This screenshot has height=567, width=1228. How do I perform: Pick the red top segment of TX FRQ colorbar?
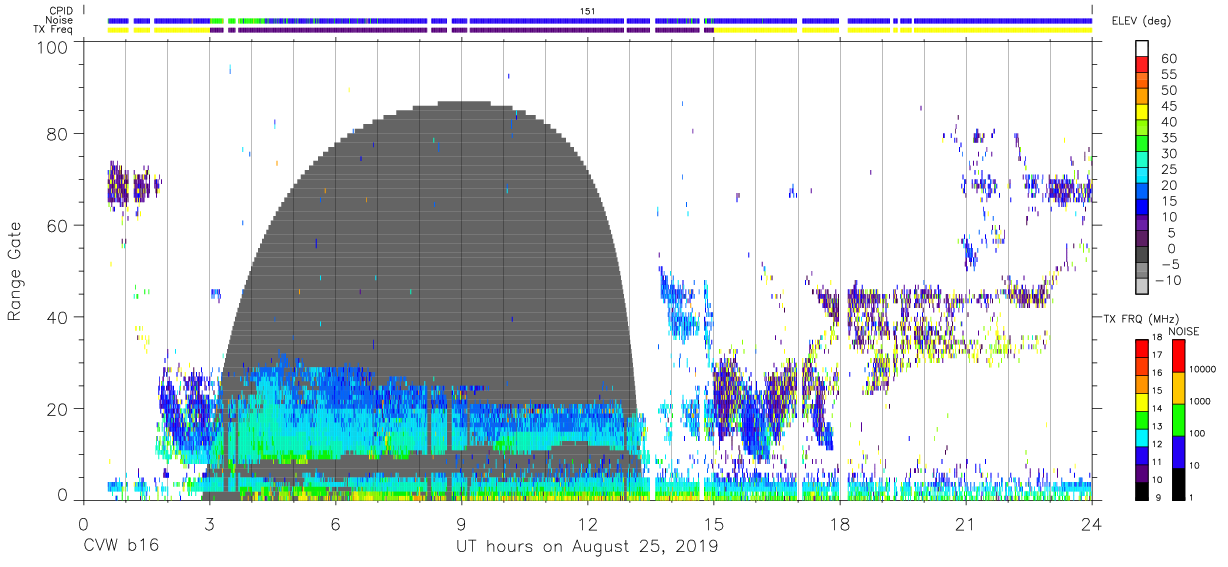[x=1141, y=348]
